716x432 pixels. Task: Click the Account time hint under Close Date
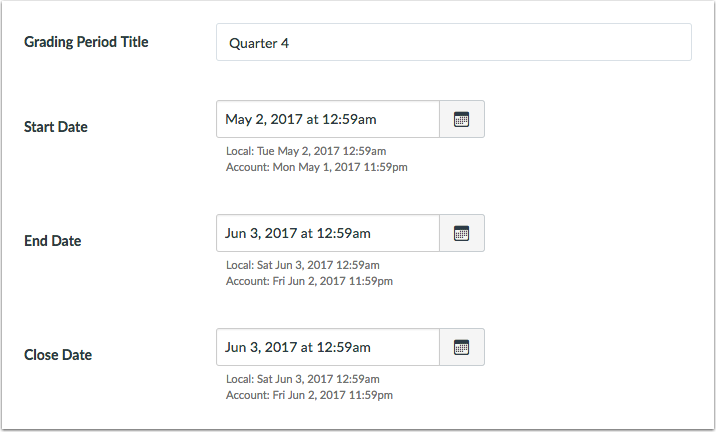point(309,395)
